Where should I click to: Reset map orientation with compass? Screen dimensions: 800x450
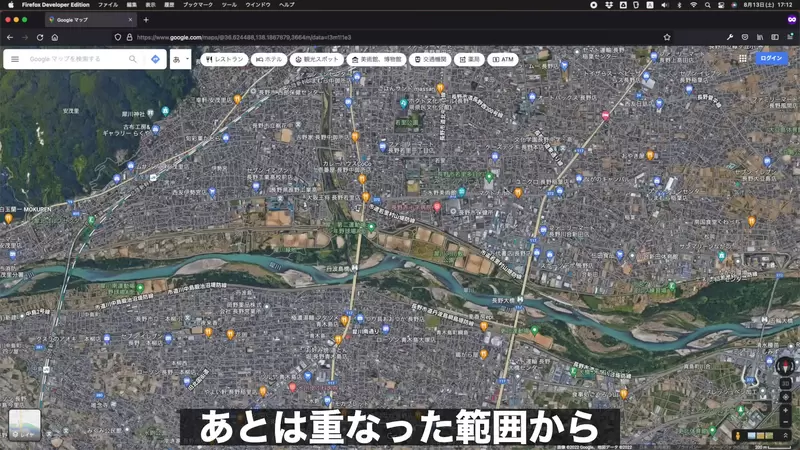(785, 366)
